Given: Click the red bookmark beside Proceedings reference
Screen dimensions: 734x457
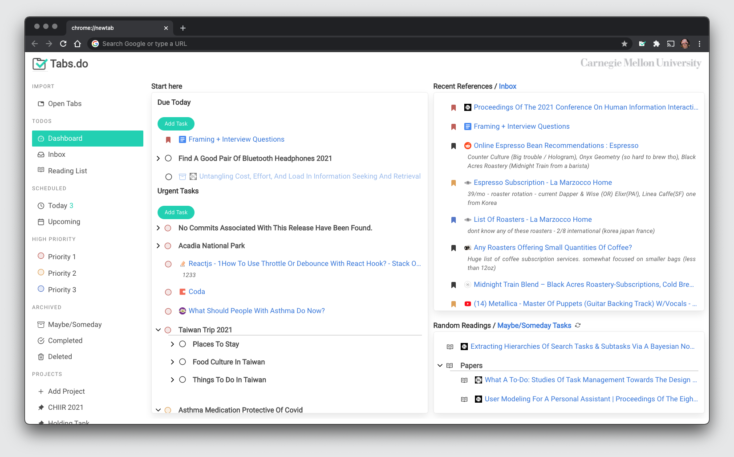Looking at the screenshot, I should coord(453,107).
